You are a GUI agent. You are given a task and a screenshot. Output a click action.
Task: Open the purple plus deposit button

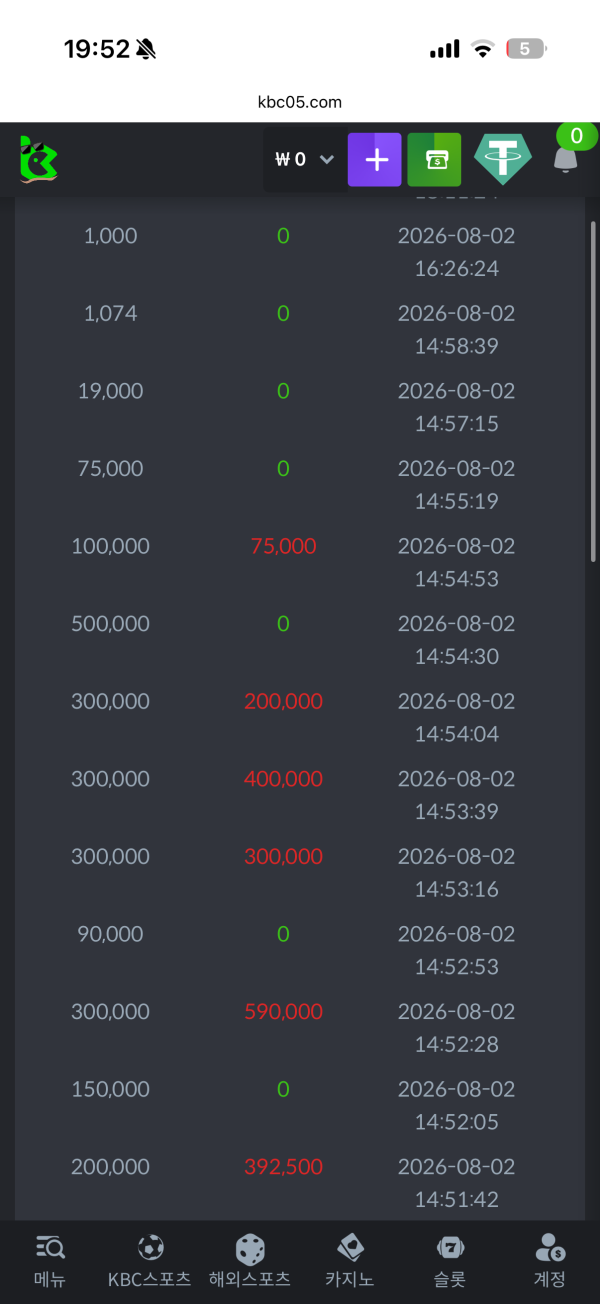point(374,160)
